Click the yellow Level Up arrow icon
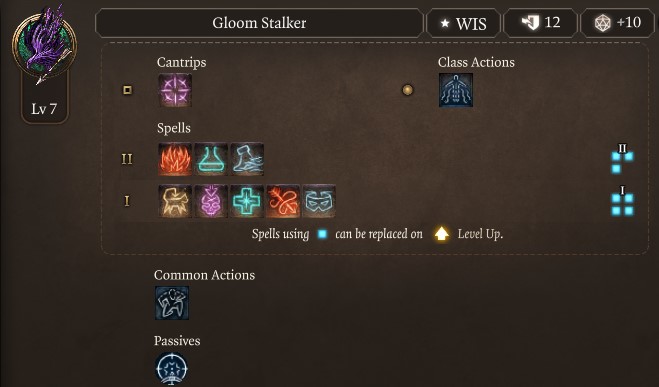 [x=441, y=234]
